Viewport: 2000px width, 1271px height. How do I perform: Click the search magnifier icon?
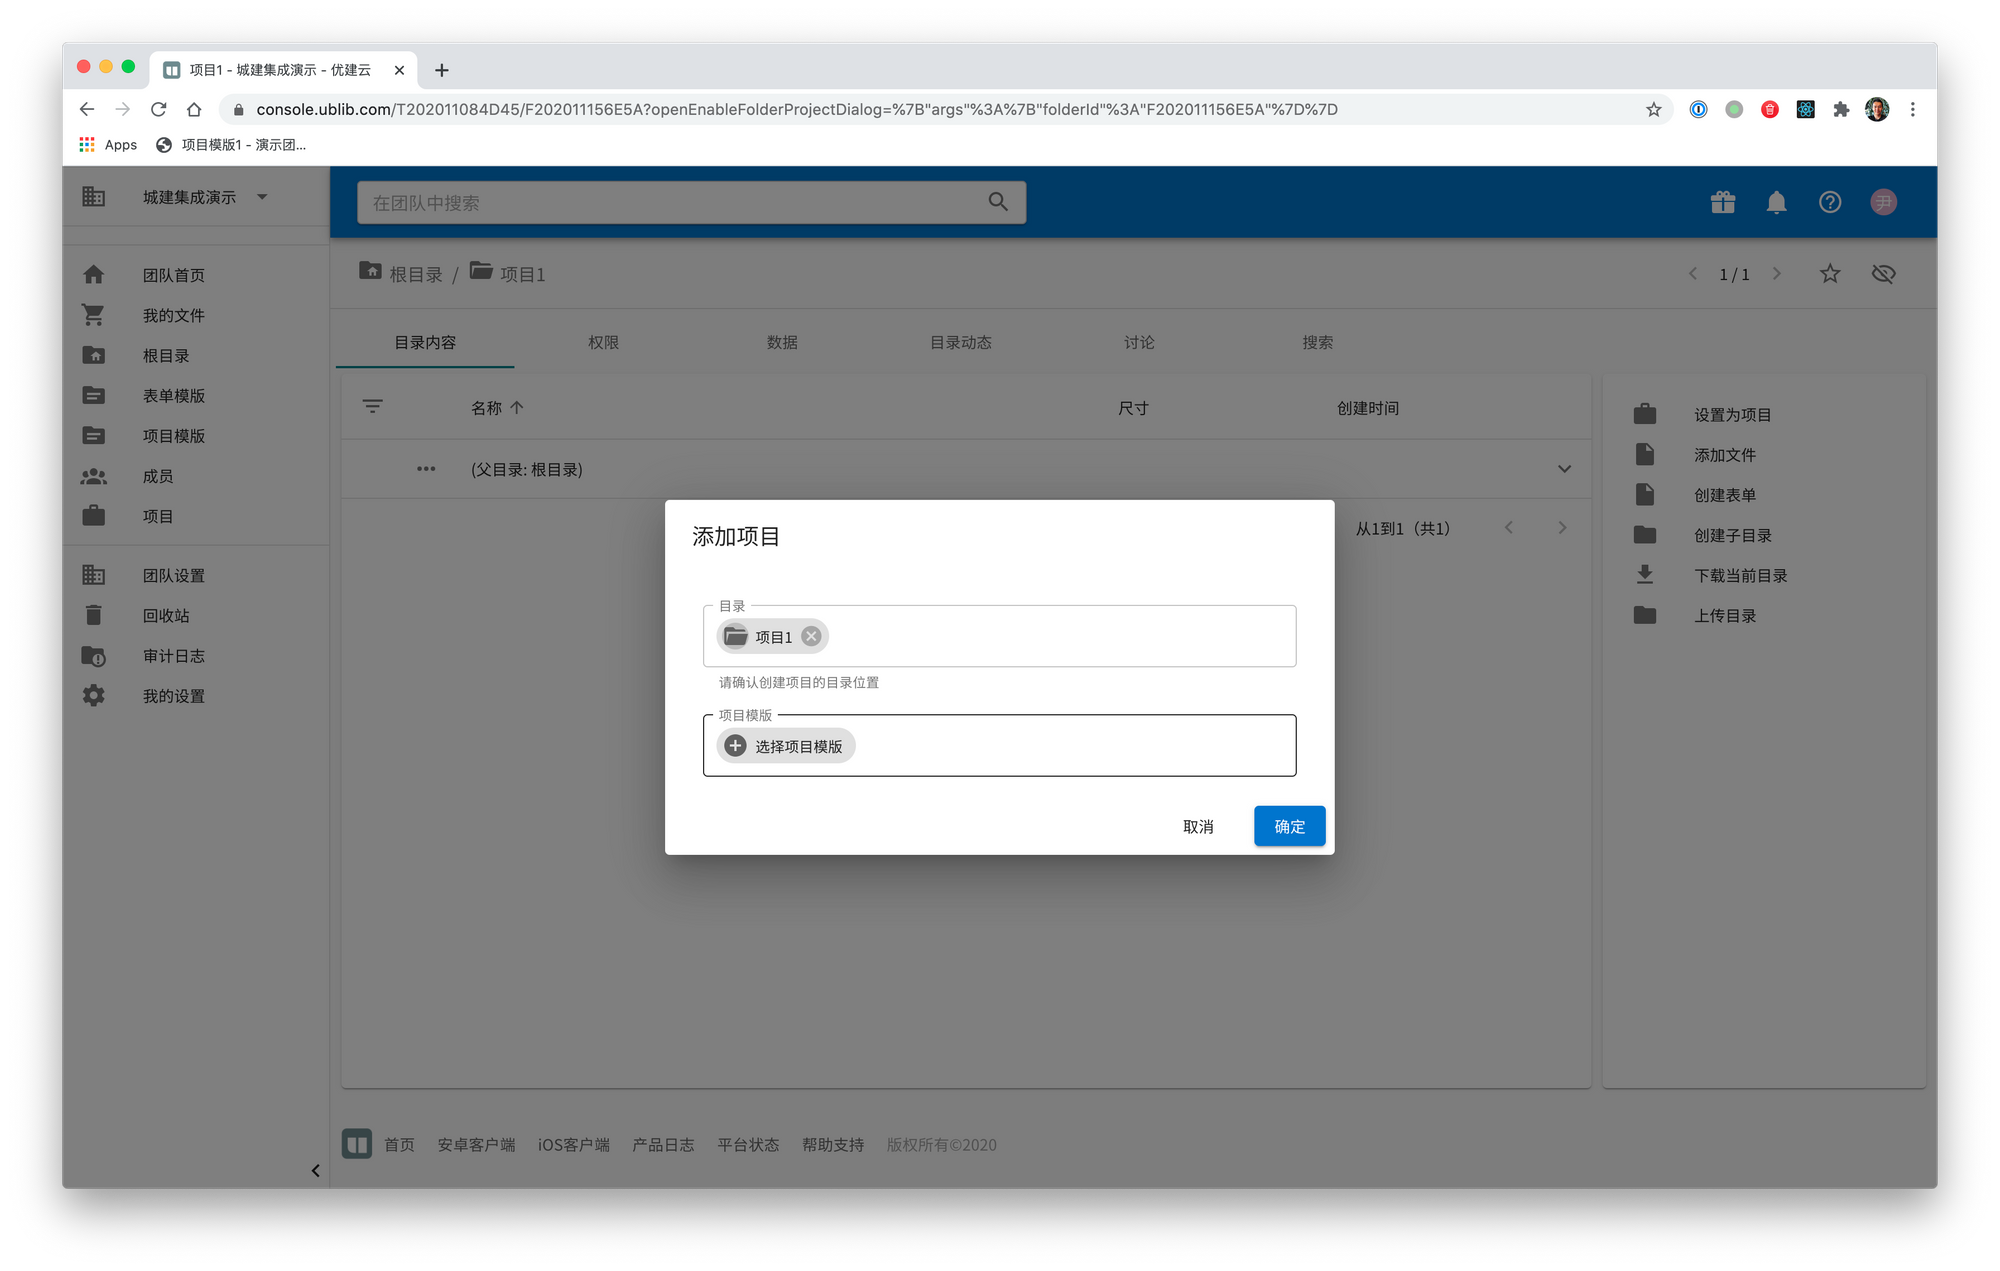click(x=997, y=202)
